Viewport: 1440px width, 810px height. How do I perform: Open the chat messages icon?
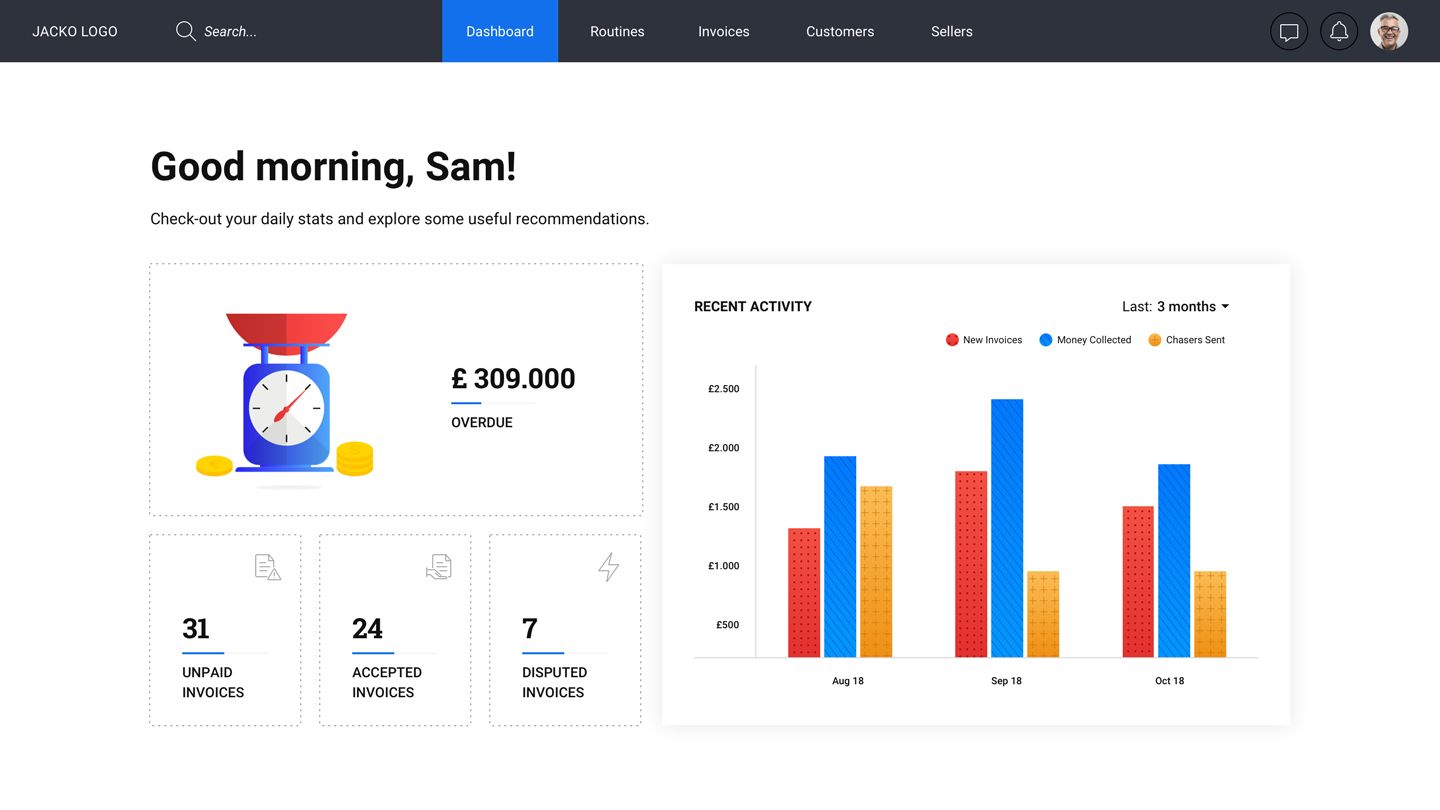point(1289,32)
